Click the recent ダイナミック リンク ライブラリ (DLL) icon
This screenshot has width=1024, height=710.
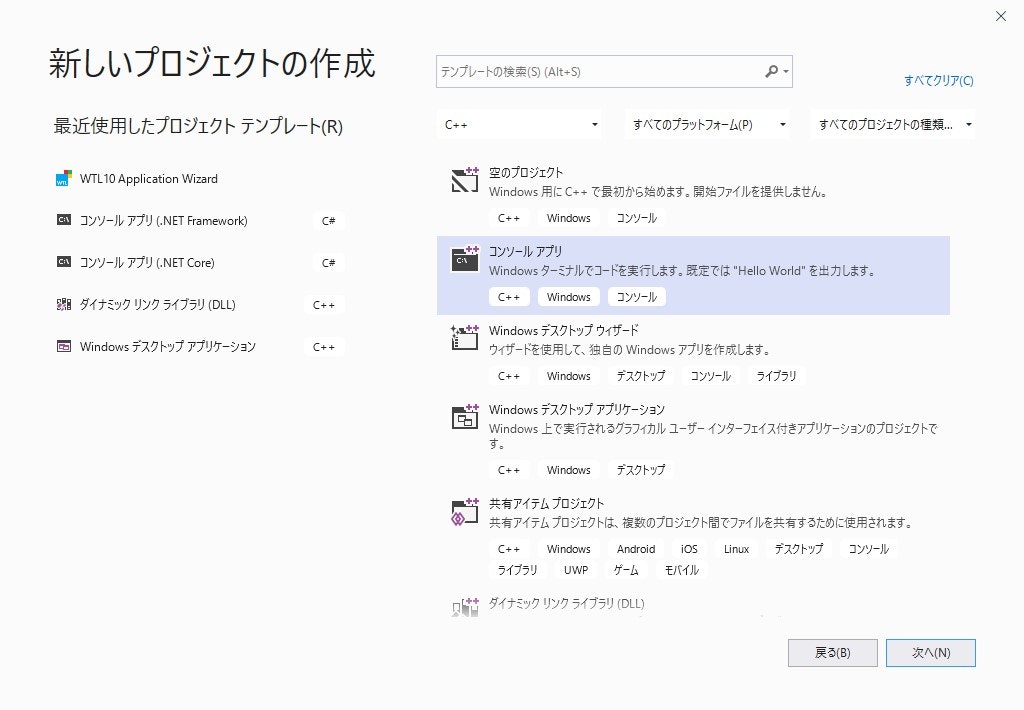[x=63, y=304]
